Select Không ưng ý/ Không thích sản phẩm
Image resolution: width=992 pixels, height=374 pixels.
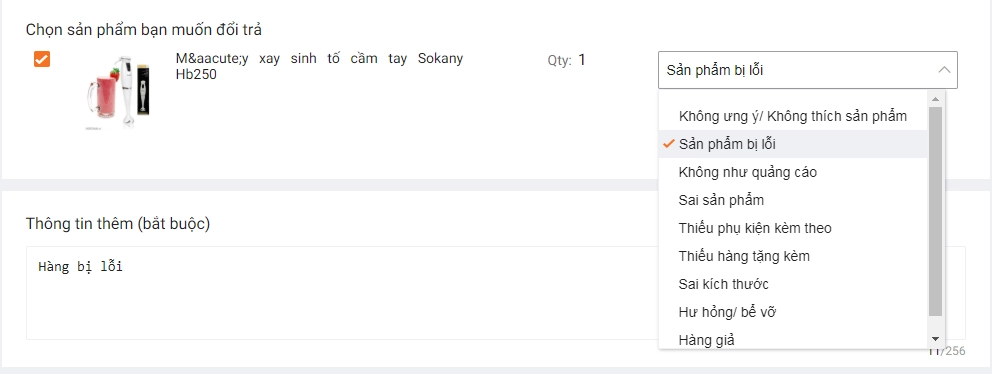point(793,116)
